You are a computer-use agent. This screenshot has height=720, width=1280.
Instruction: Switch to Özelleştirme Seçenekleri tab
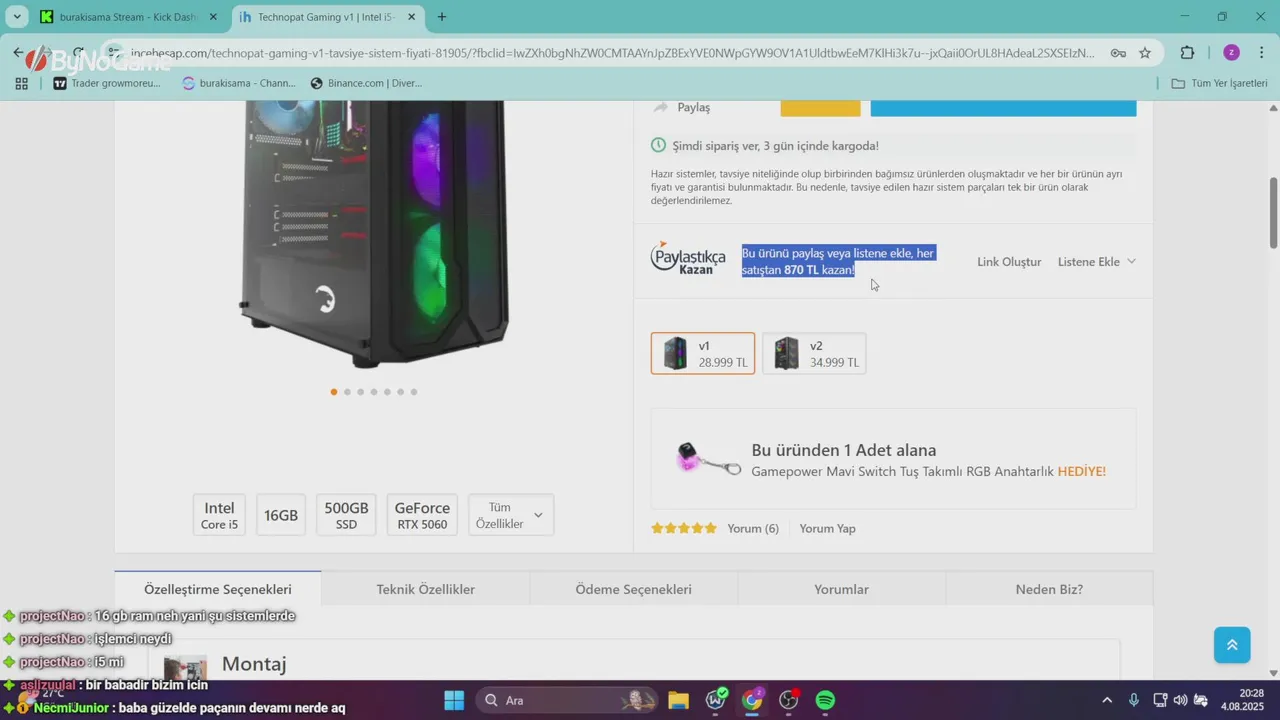[218, 589]
